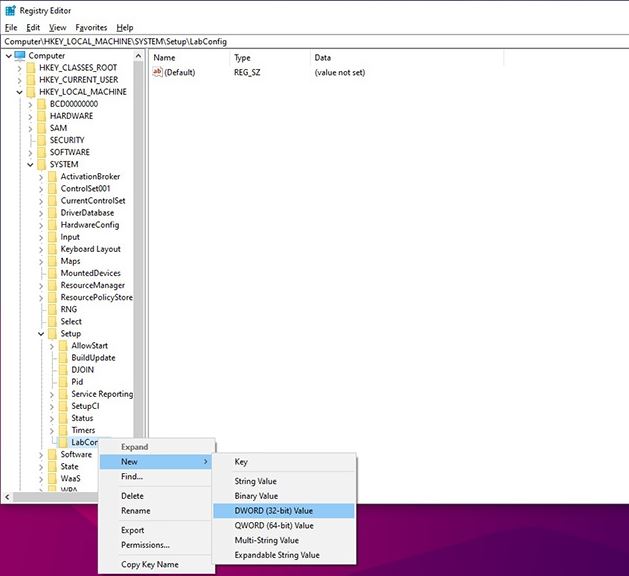Click the Name column header
The width and height of the screenshot is (629, 576).
pos(190,58)
